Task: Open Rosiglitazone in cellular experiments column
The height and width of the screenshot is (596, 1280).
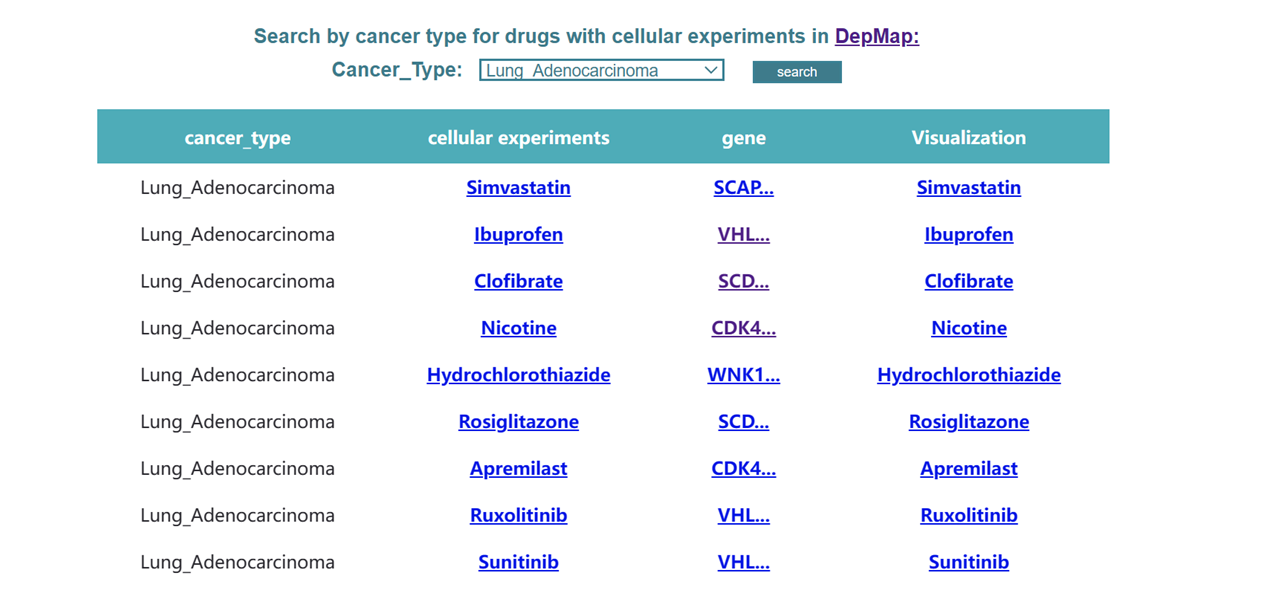Action: [518, 422]
